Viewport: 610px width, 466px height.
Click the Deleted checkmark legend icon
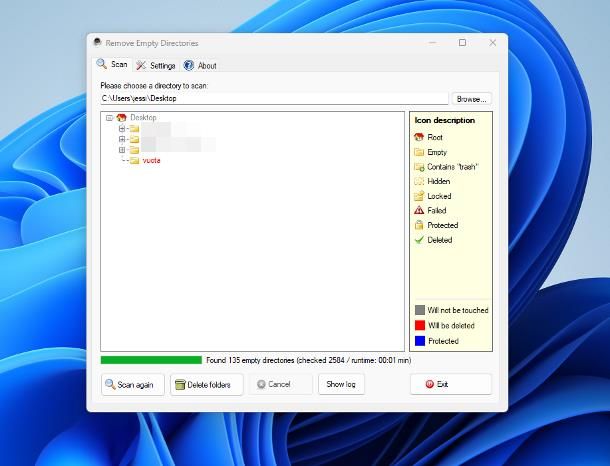click(419, 240)
